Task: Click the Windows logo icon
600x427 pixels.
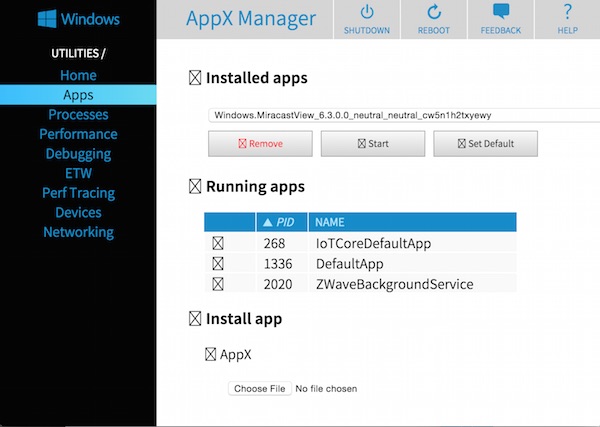Action: 47,19
